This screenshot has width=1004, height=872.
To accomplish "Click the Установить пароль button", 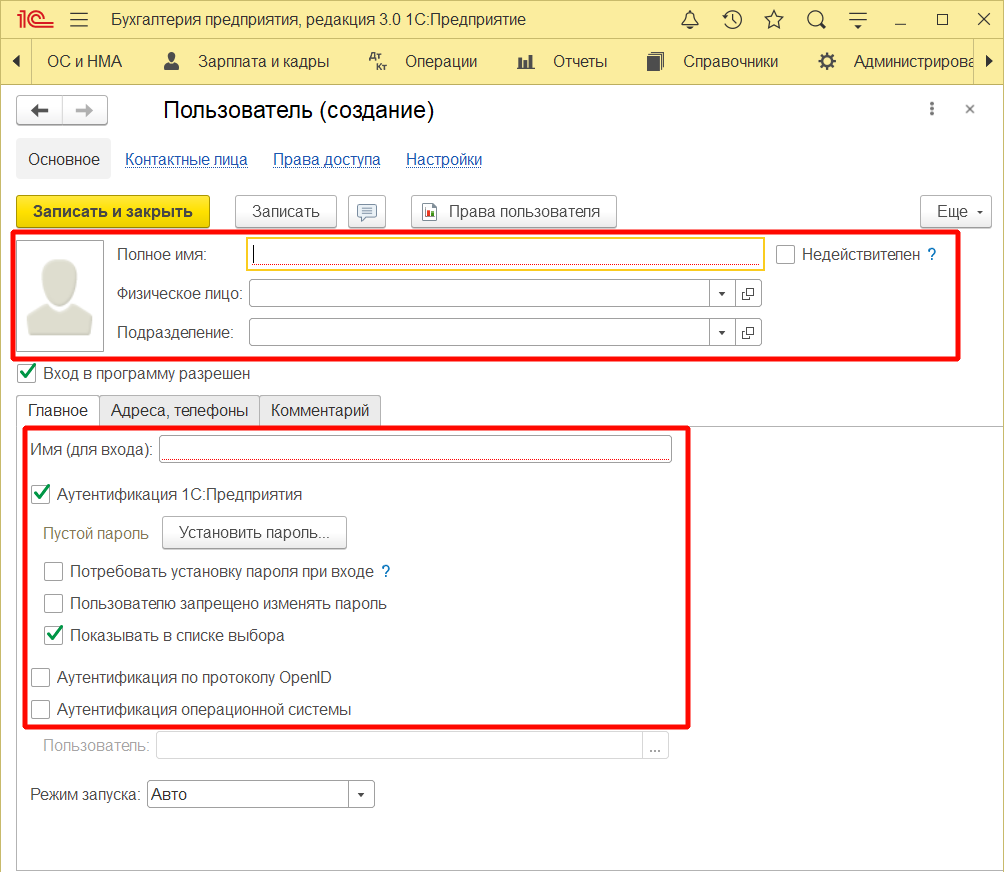I will 254,533.
